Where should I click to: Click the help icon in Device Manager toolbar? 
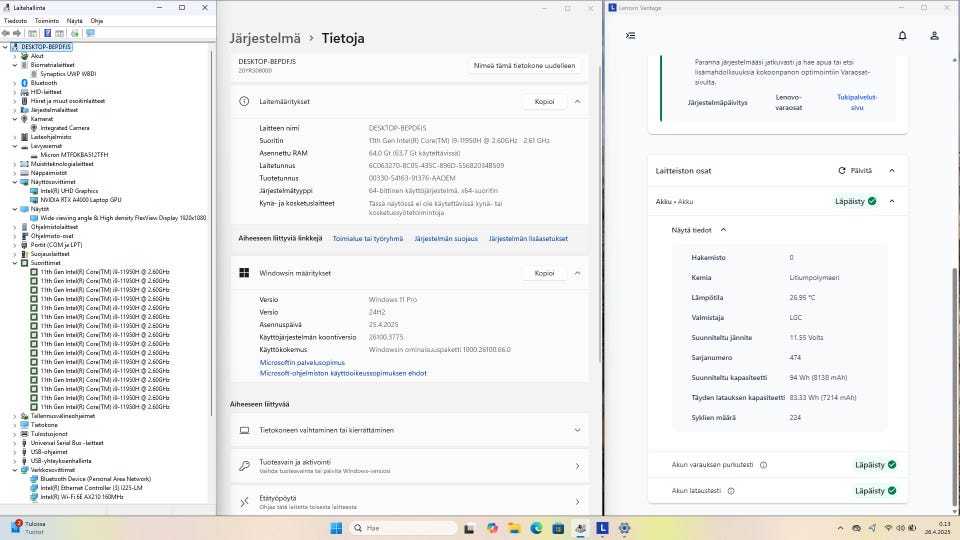click(47, 33)
